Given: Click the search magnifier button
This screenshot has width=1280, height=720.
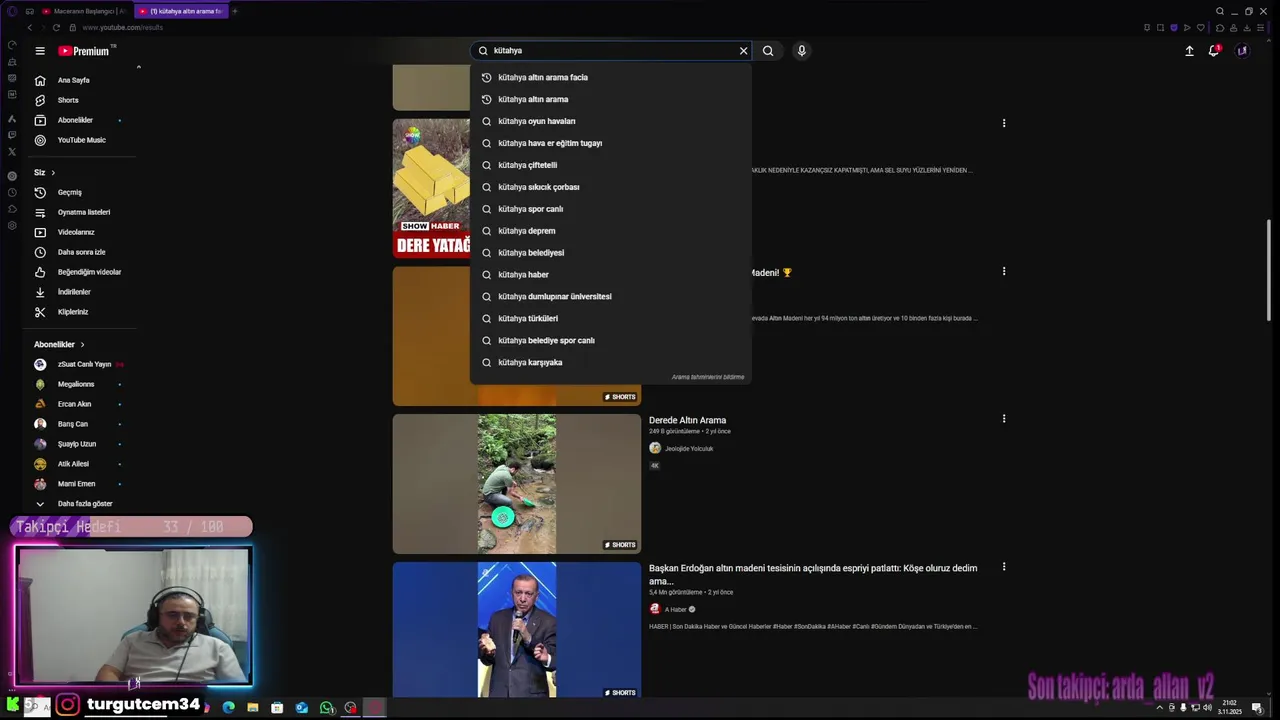Looking at the screenshot, I should pyautogui.click(x=768, y=51).
